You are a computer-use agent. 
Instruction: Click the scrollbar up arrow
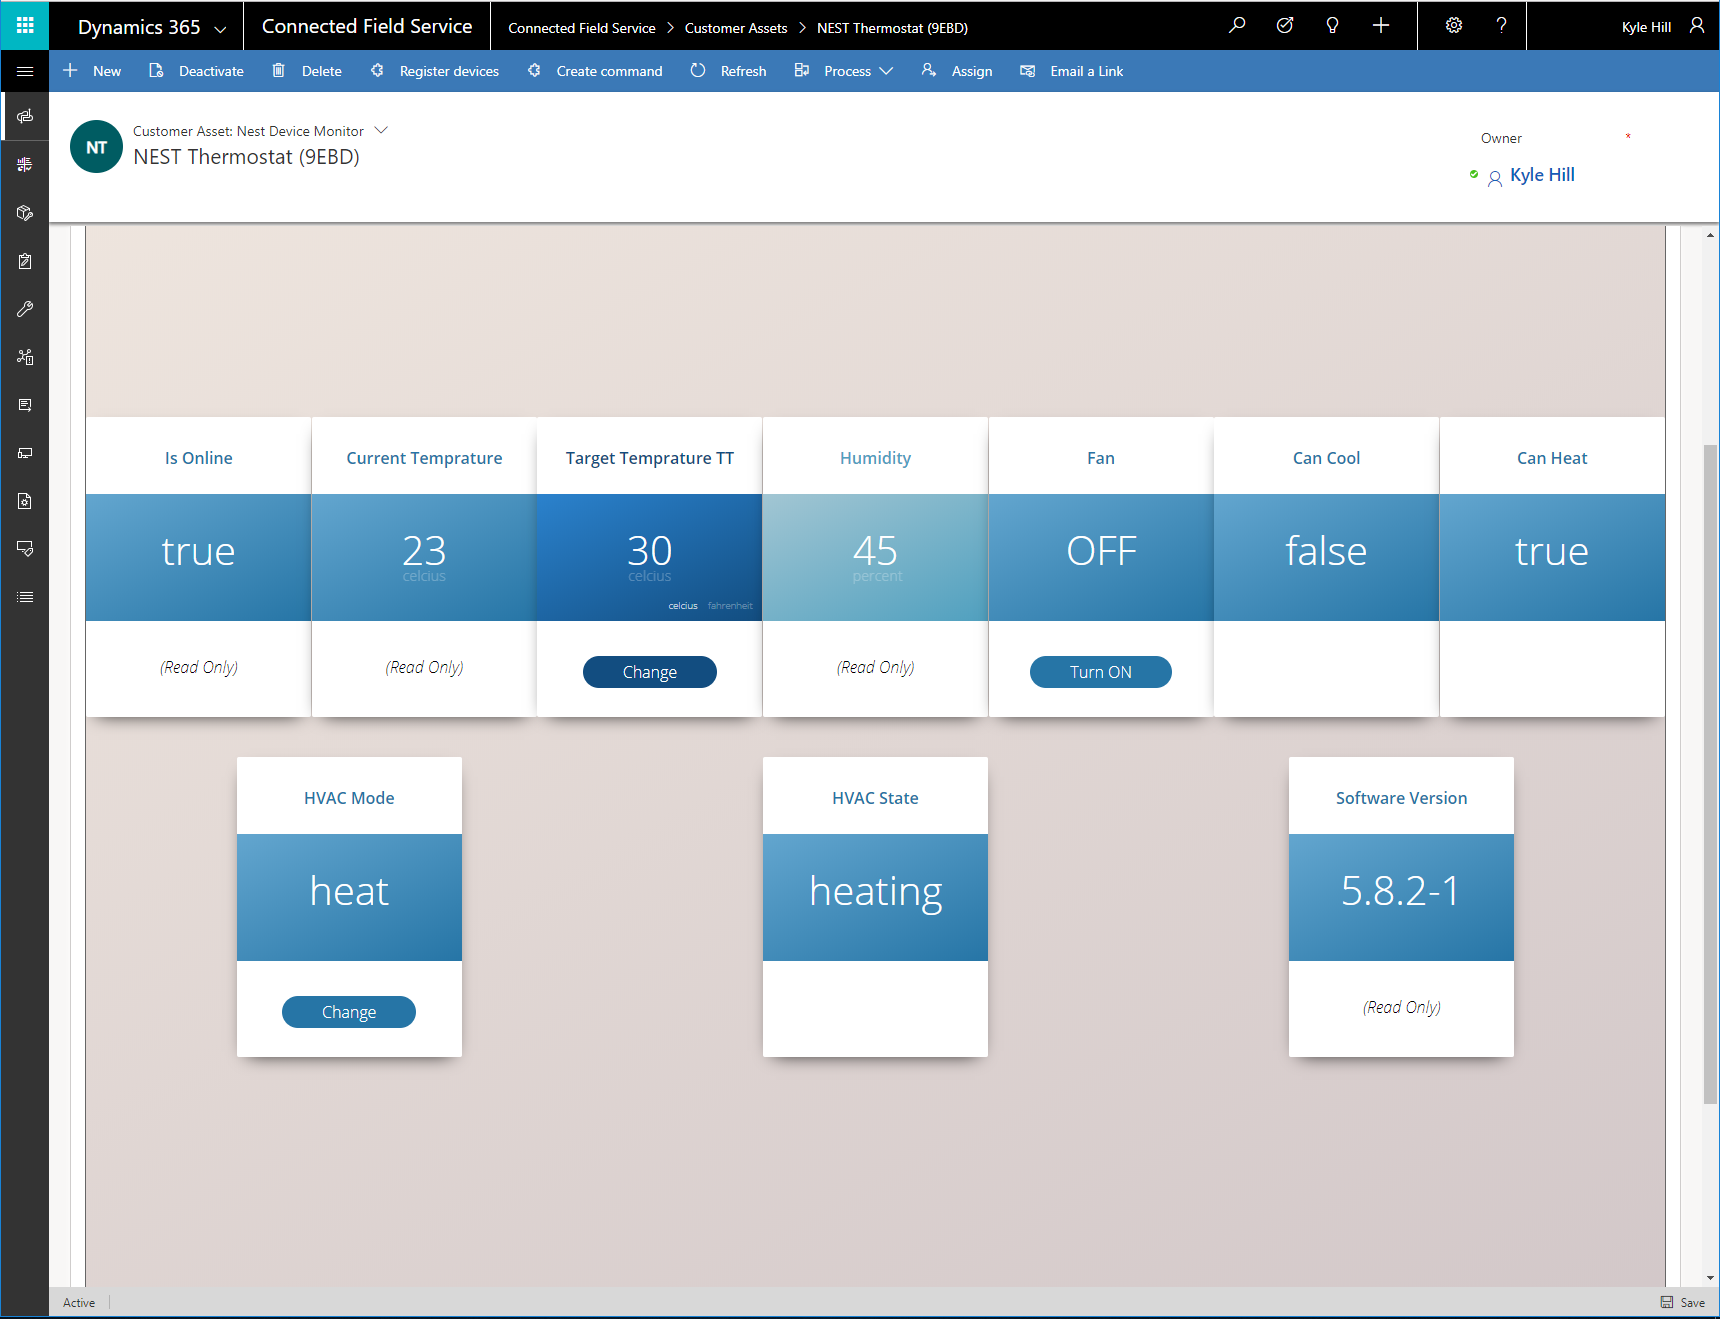[x=1711, y=236]
